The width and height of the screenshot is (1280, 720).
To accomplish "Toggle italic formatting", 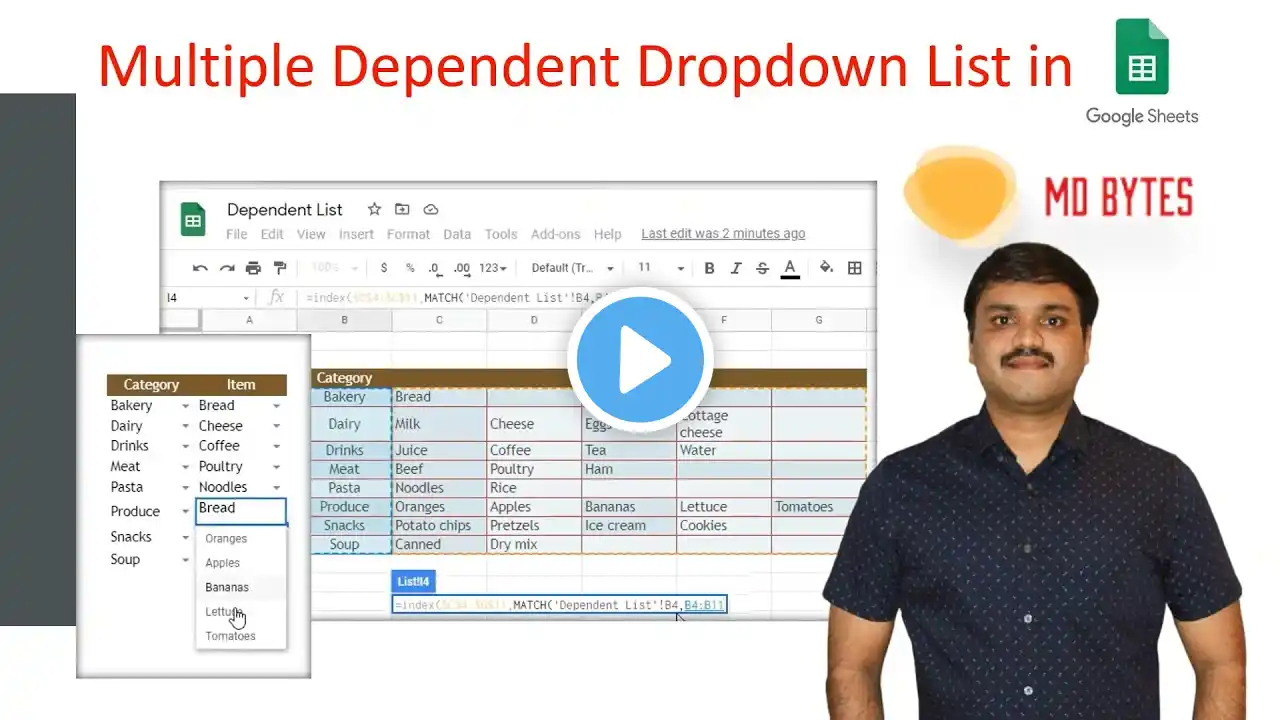I will (736, 268).
